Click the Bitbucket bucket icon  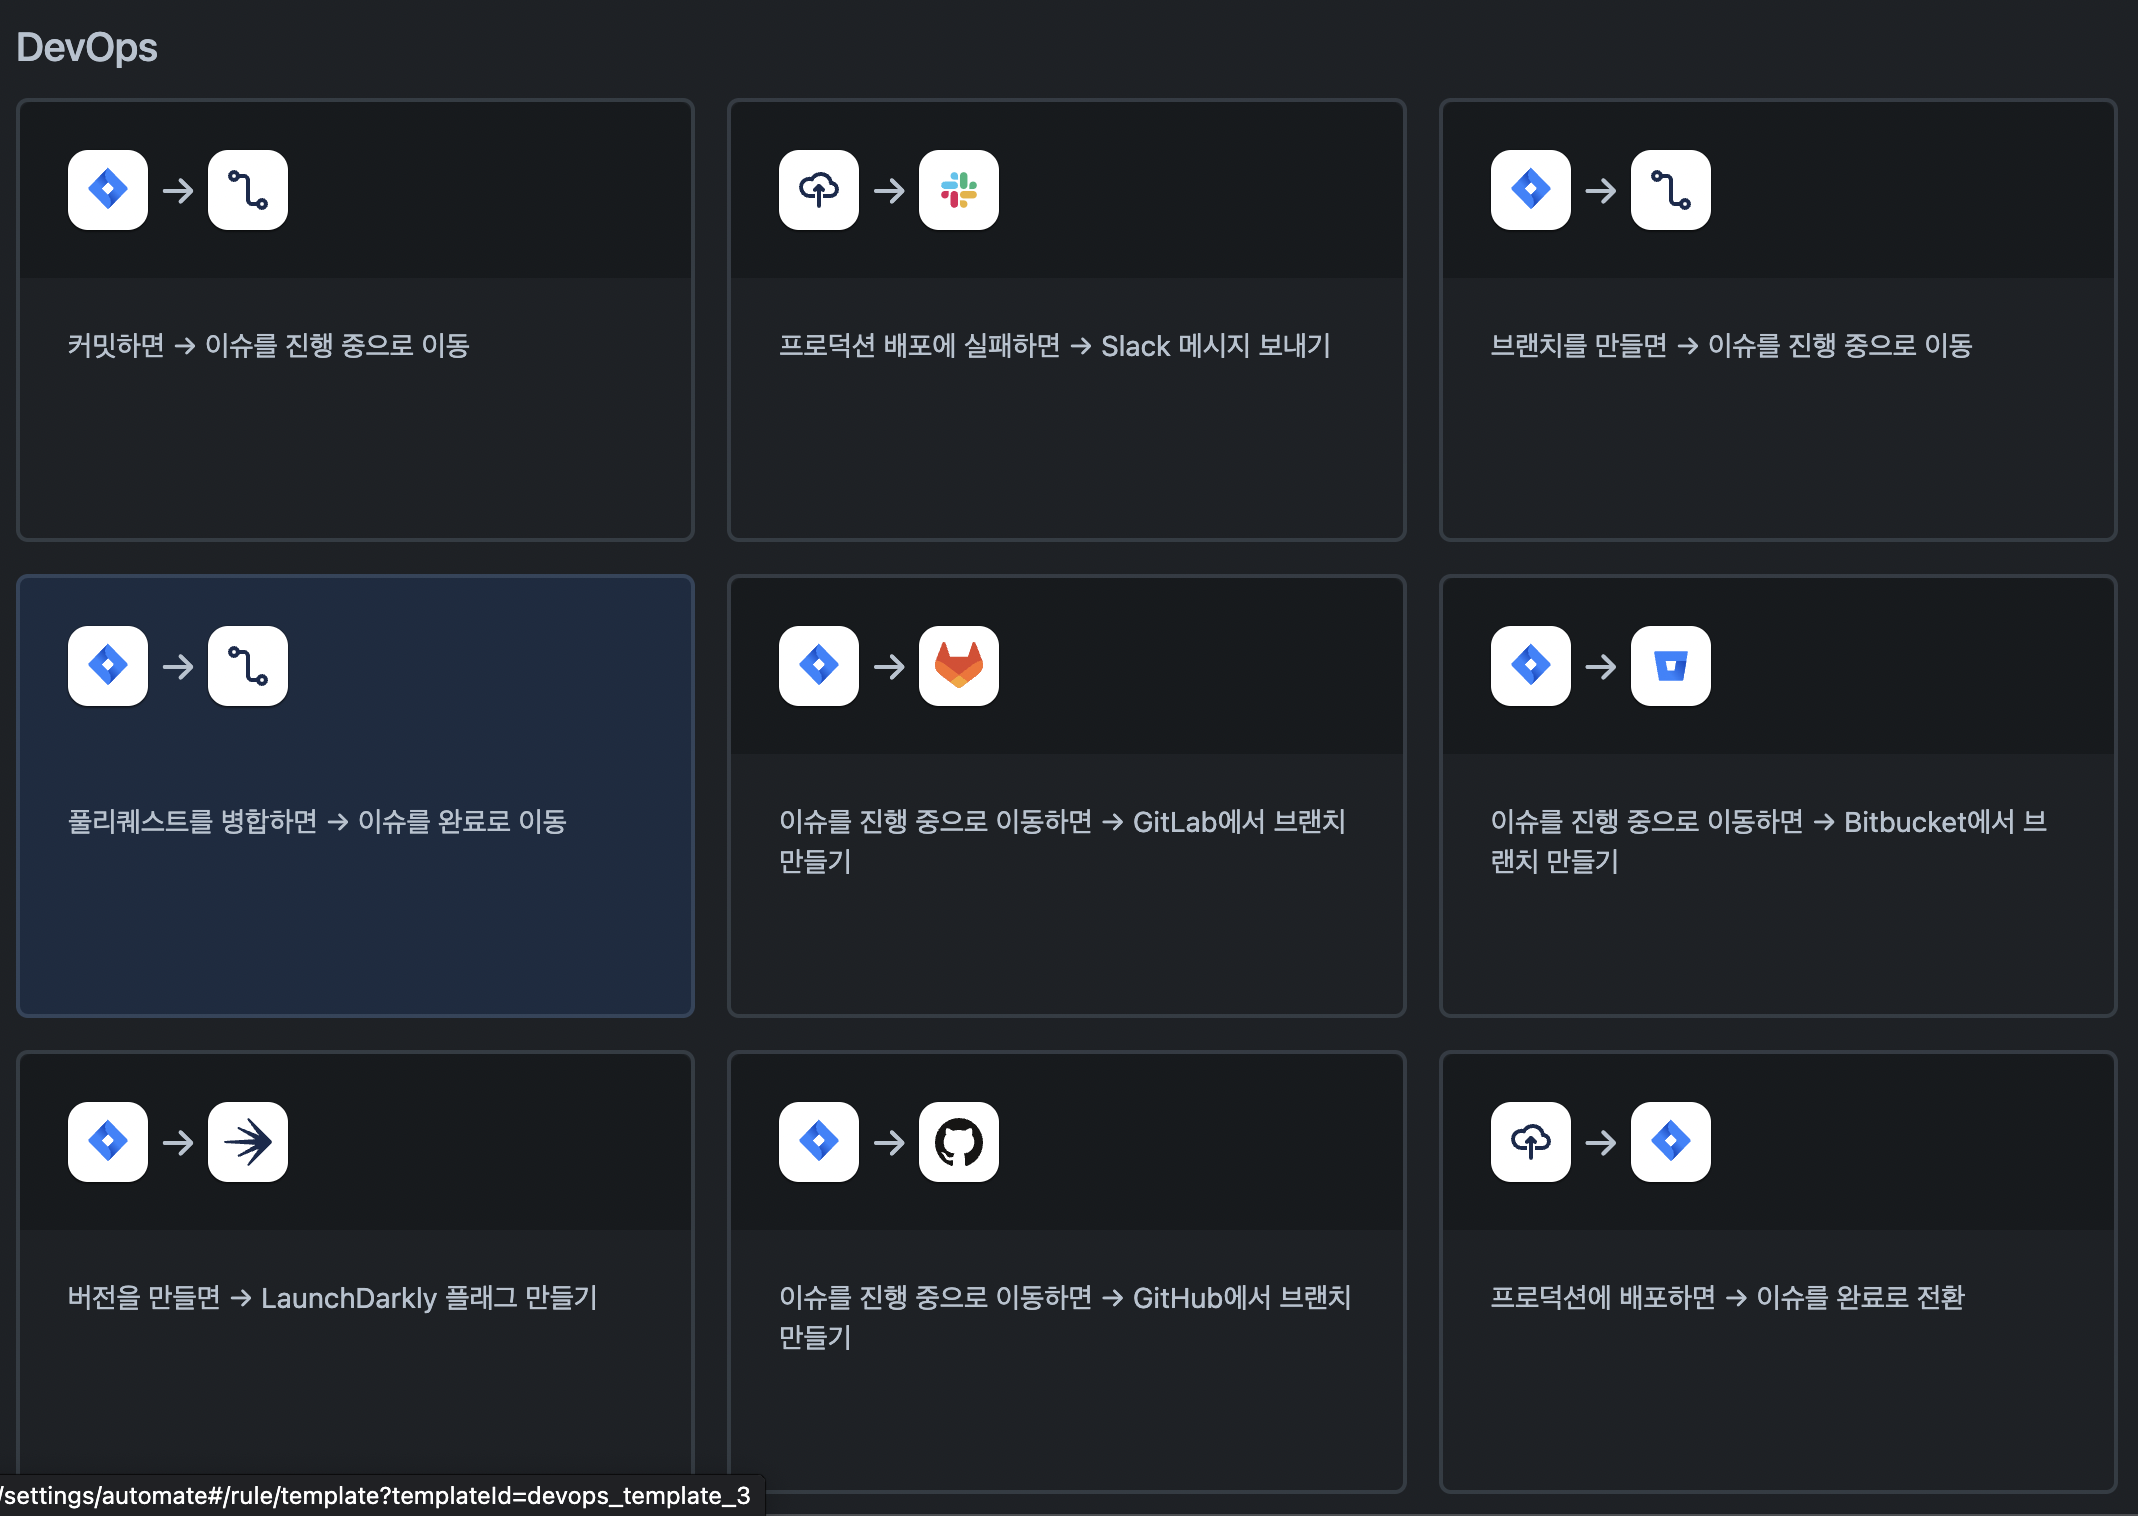click(1670, 666)
